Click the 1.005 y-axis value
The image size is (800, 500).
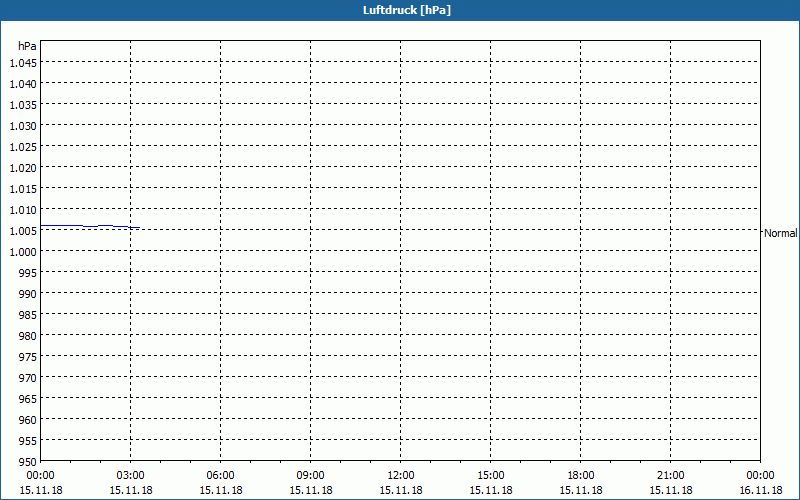[x=23, y=231]
